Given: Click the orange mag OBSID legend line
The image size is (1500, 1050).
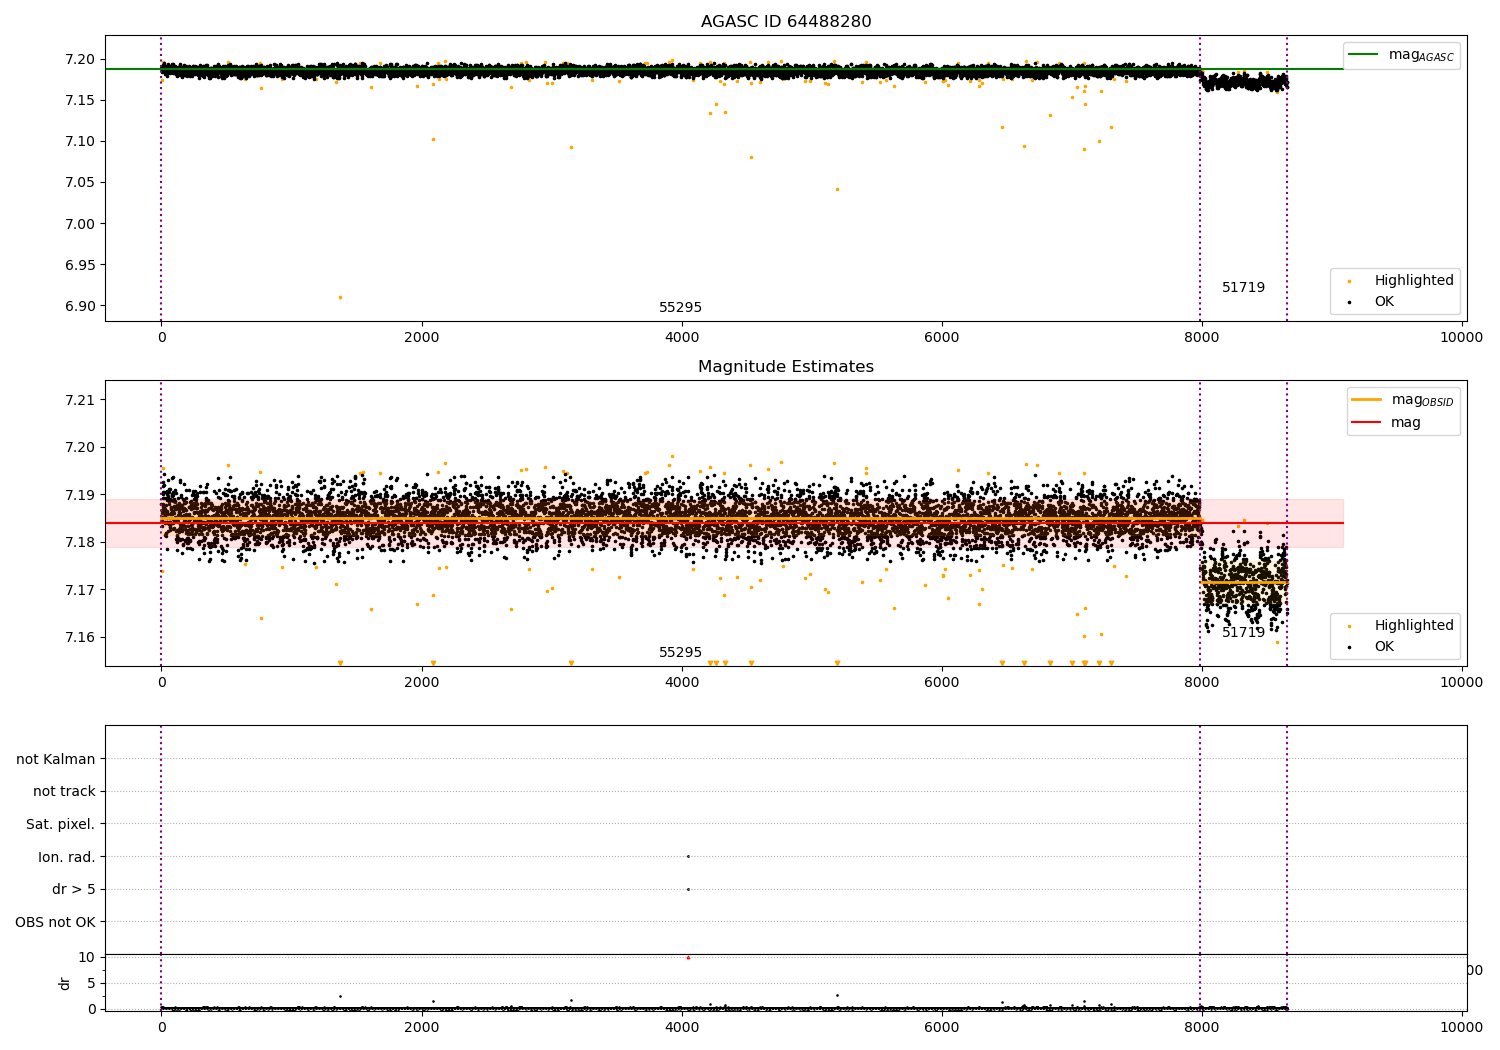Looking at the screenshot, I should point(1366,399).
